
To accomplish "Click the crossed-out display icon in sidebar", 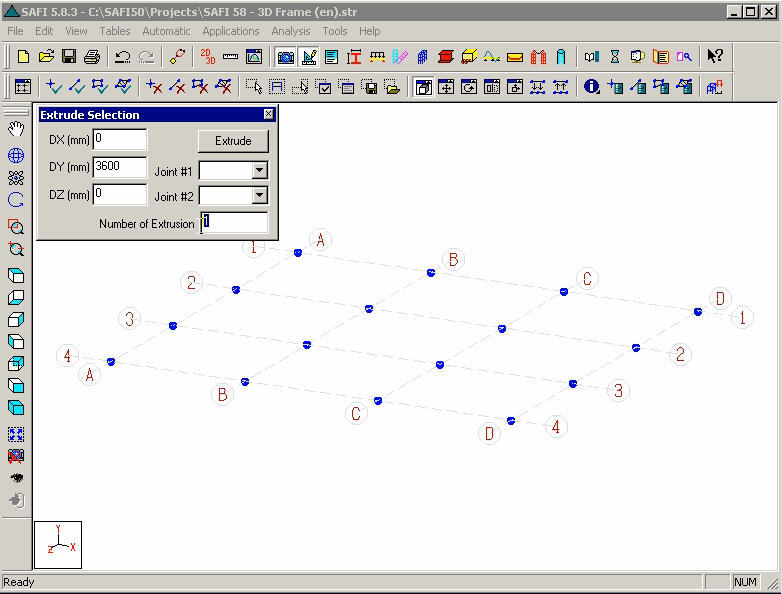I will coord(16,456).
